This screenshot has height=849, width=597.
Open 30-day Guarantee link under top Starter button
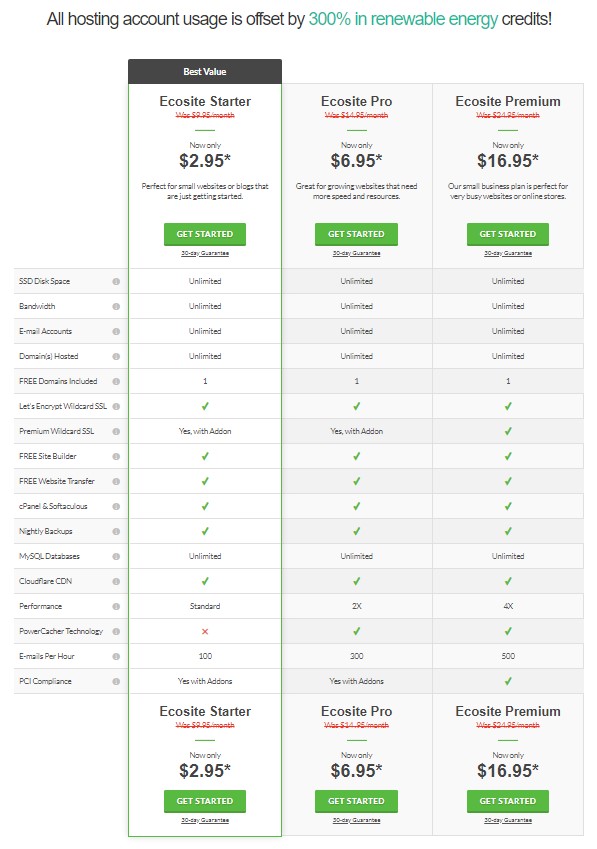coord(205,253)
